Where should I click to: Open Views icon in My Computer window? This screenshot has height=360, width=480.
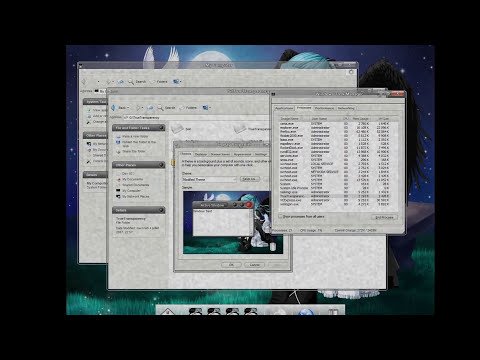pyautogui.click(x=176, y=81)
